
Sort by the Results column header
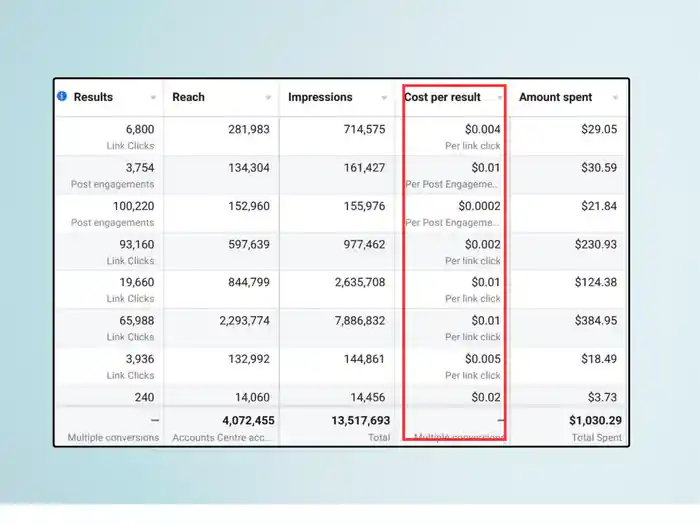93,97
